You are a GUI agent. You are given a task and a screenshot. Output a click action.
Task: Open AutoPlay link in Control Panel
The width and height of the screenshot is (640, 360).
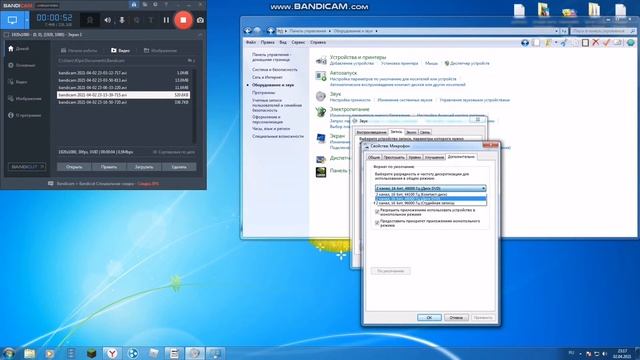coord(343,73)
